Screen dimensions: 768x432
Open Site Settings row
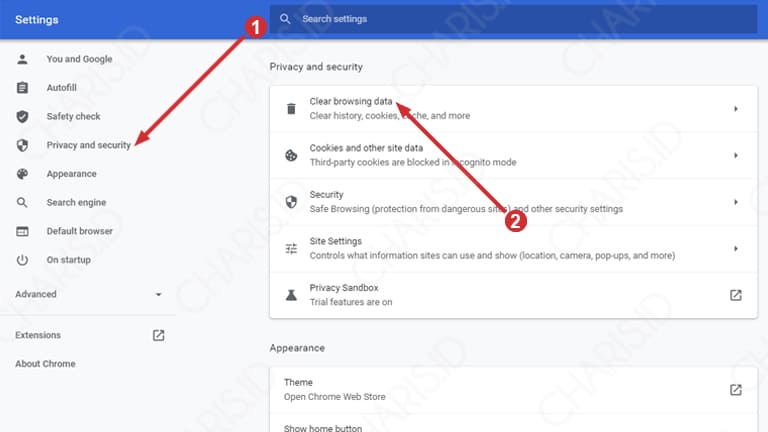point(513,249)
